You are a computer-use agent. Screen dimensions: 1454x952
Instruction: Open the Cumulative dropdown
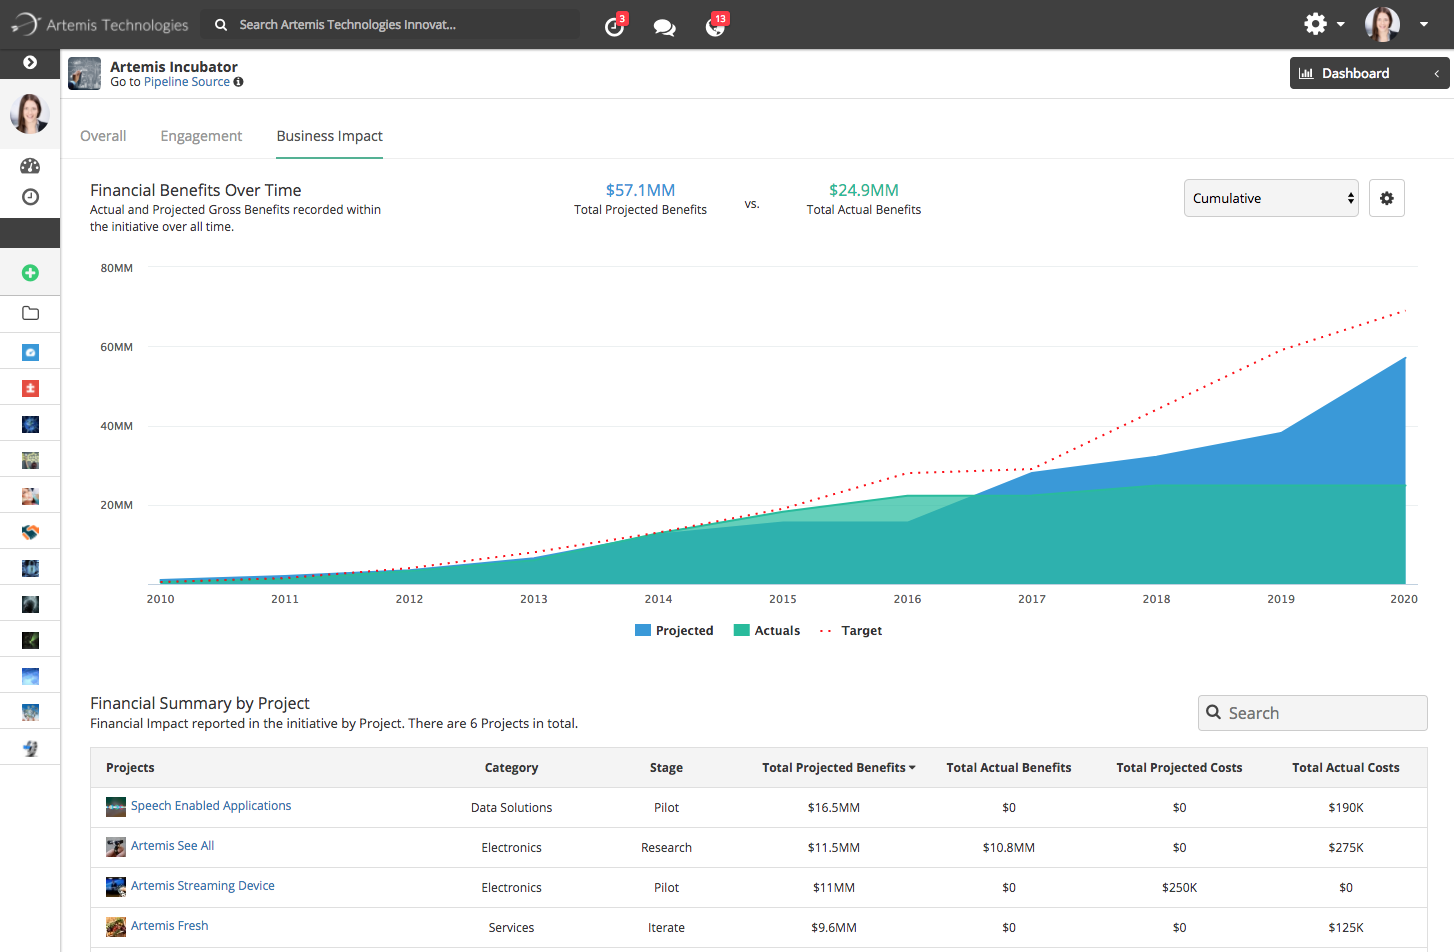pos(1271,198)
